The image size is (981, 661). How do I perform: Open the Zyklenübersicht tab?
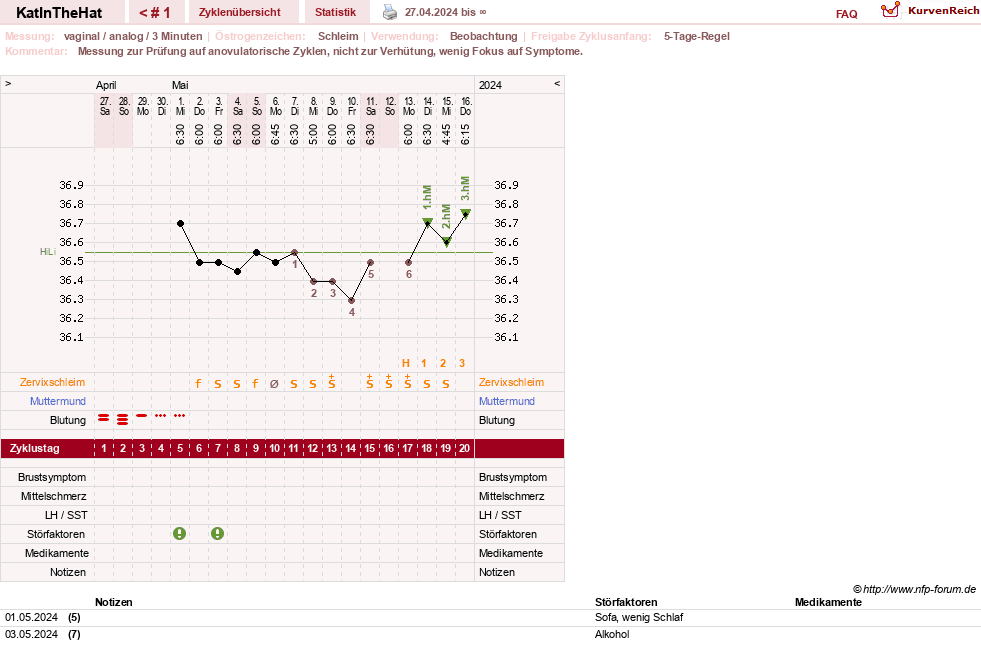coord(240,13)
